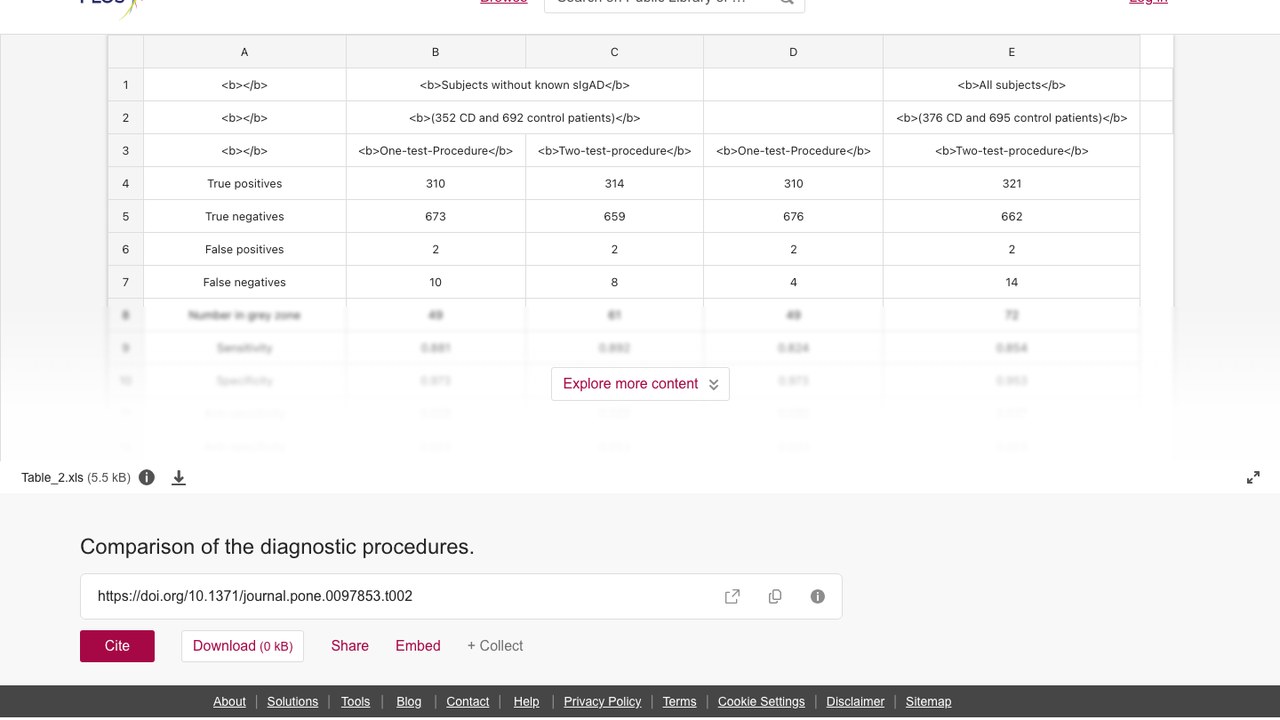The width and height of the screenshot is (1280, 720).
Task: Open the Privacy Policy footer link
Action: pyautogui.click(x=602, y=701)
